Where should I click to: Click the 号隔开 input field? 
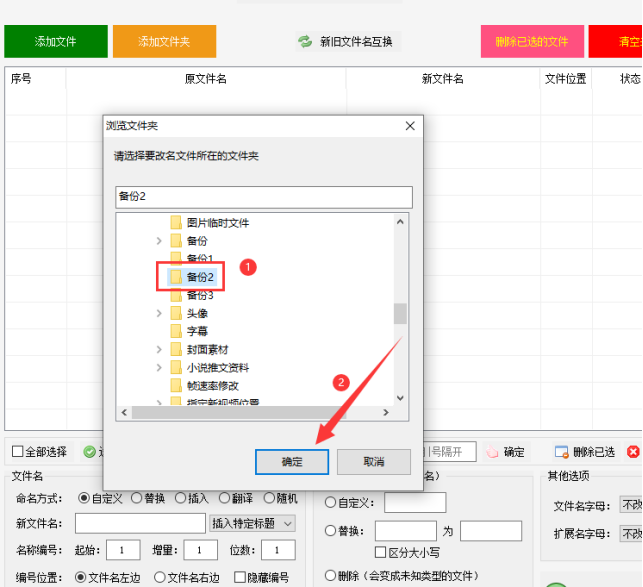[x=450, y=452]
